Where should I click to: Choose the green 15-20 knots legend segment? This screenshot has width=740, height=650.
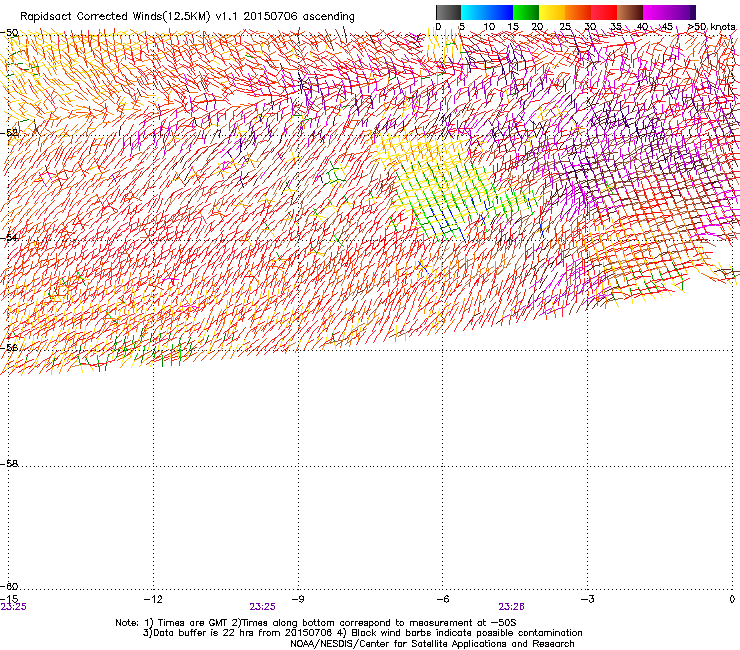click(x=526, y=12)
